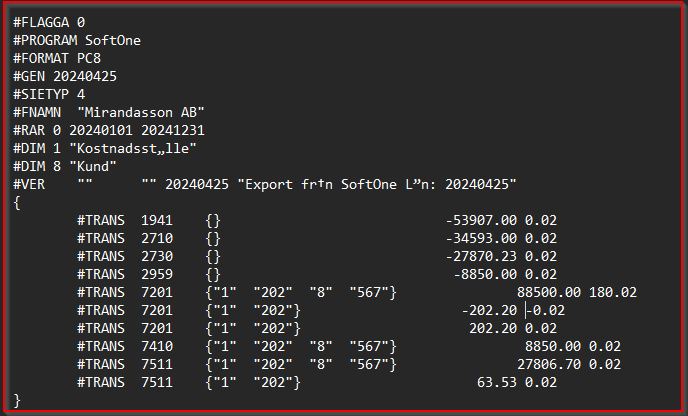Screen dimensions: 688x416
Task: Click the #DIM 8 "Kund" line
Action: click(65, 166)
